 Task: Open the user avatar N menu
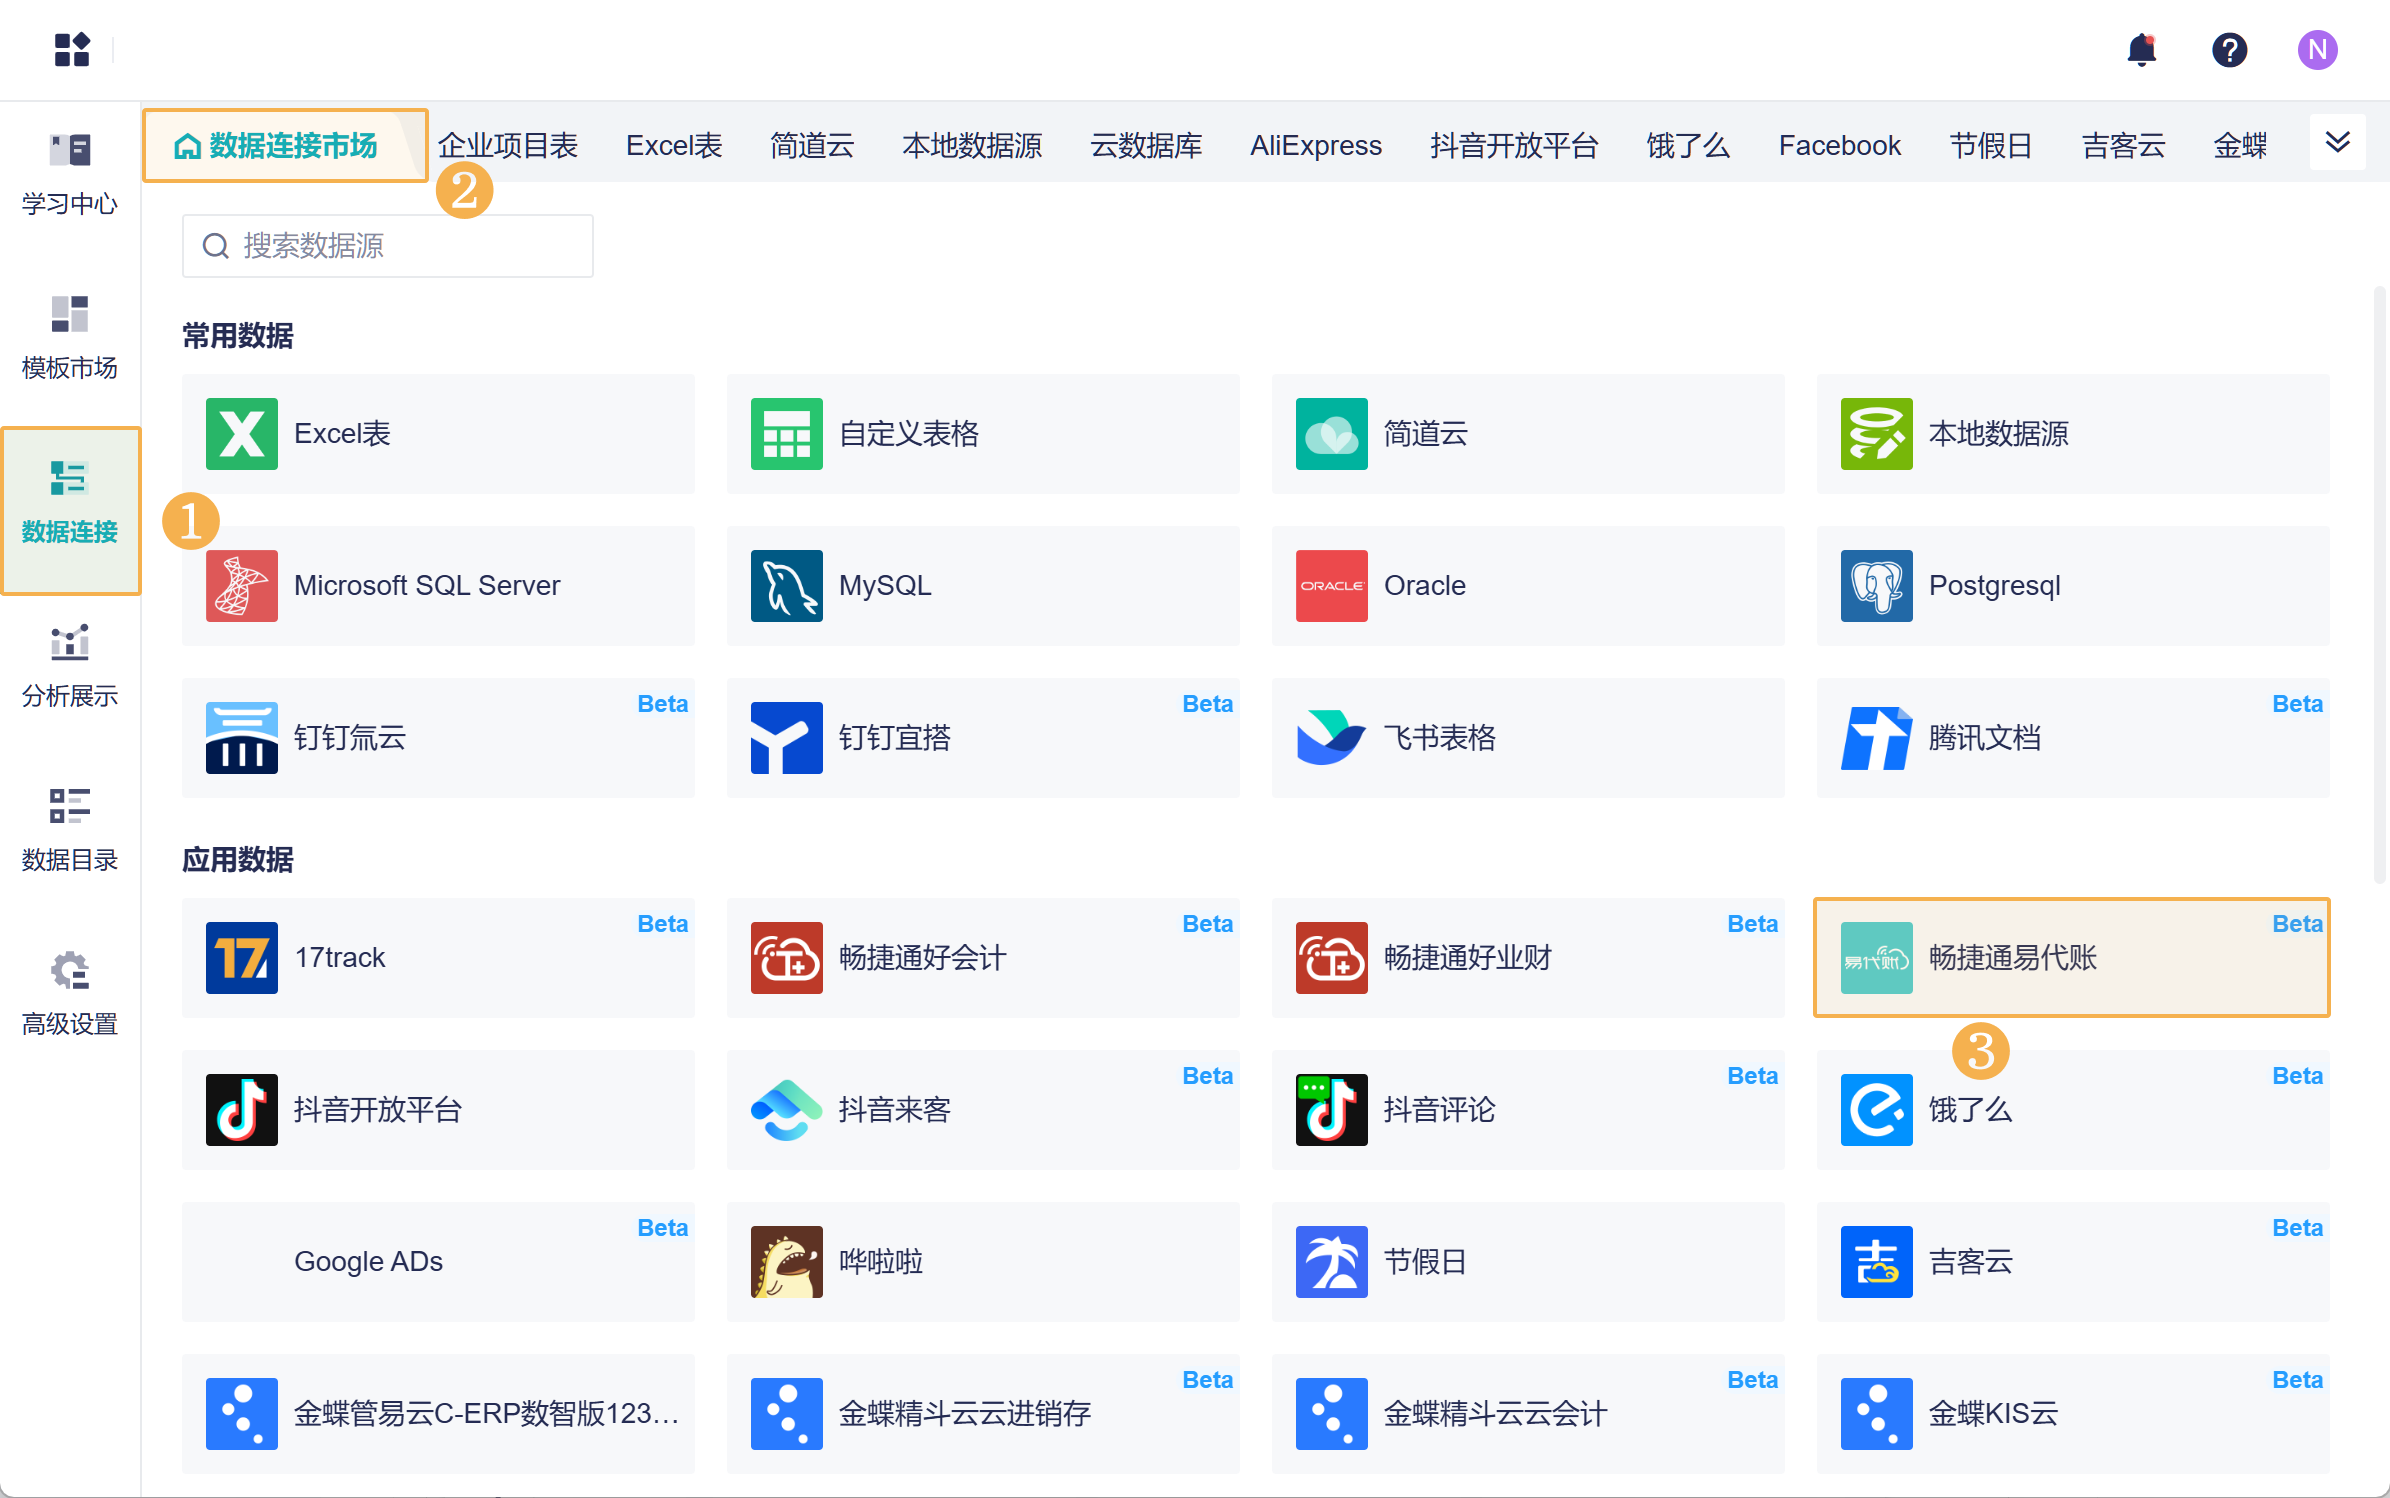click(x=2316, y=50)
